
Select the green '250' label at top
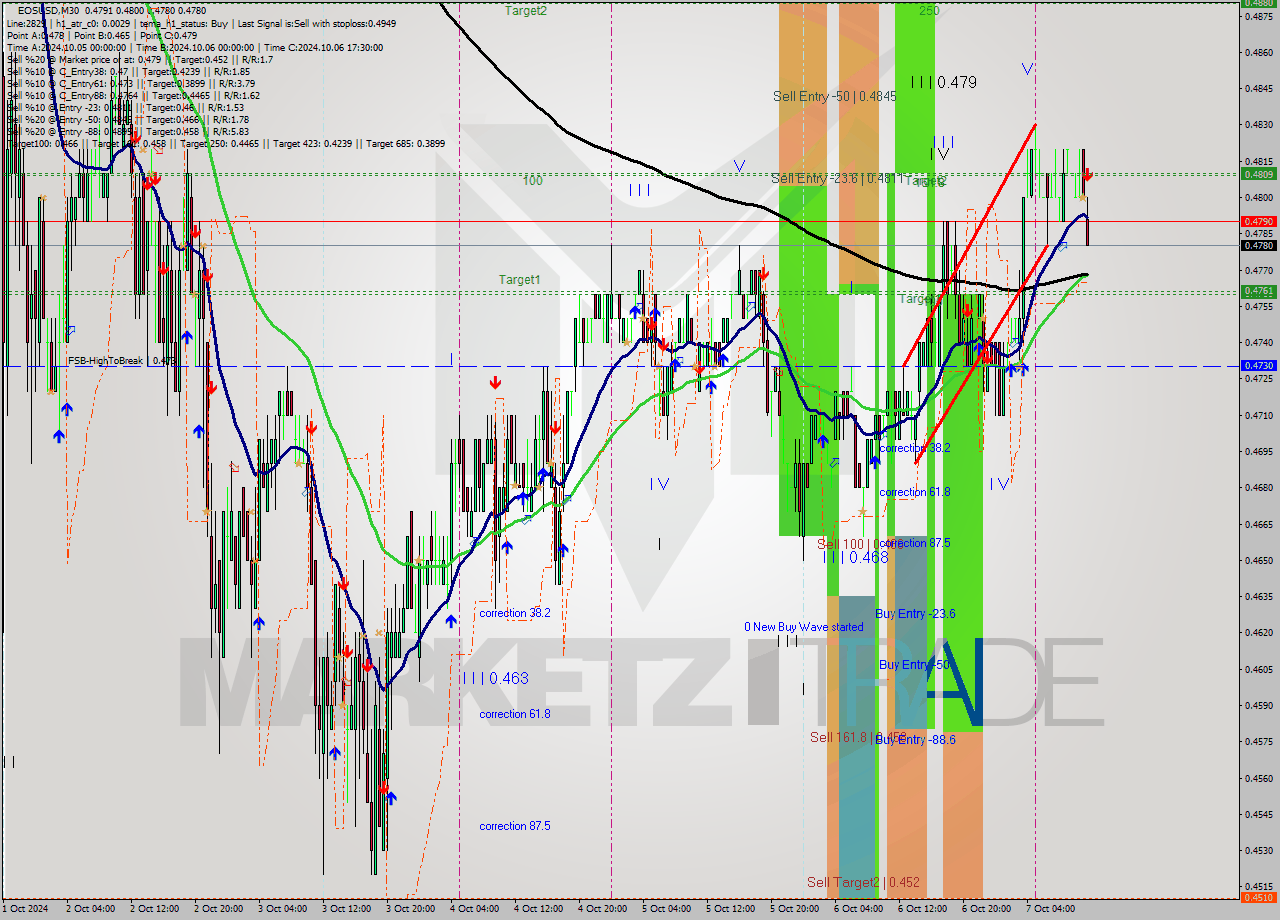click(928, 10)
